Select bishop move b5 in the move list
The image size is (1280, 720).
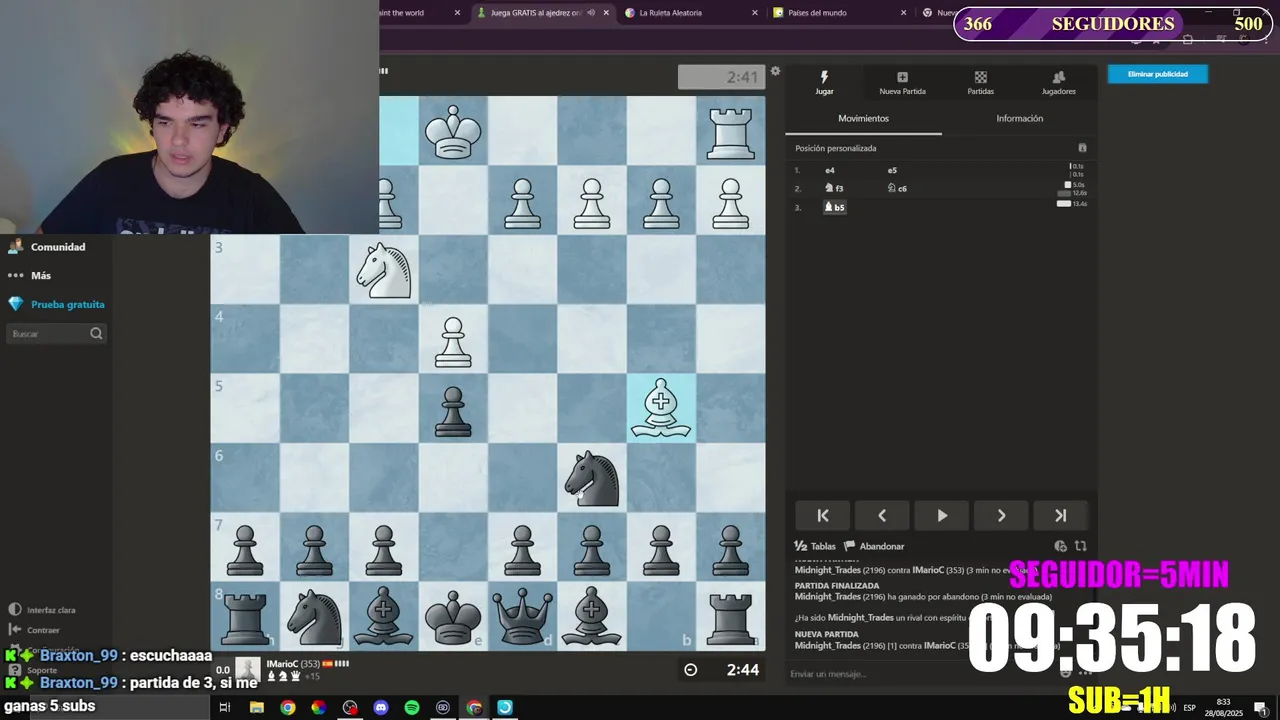click(834, 207)
